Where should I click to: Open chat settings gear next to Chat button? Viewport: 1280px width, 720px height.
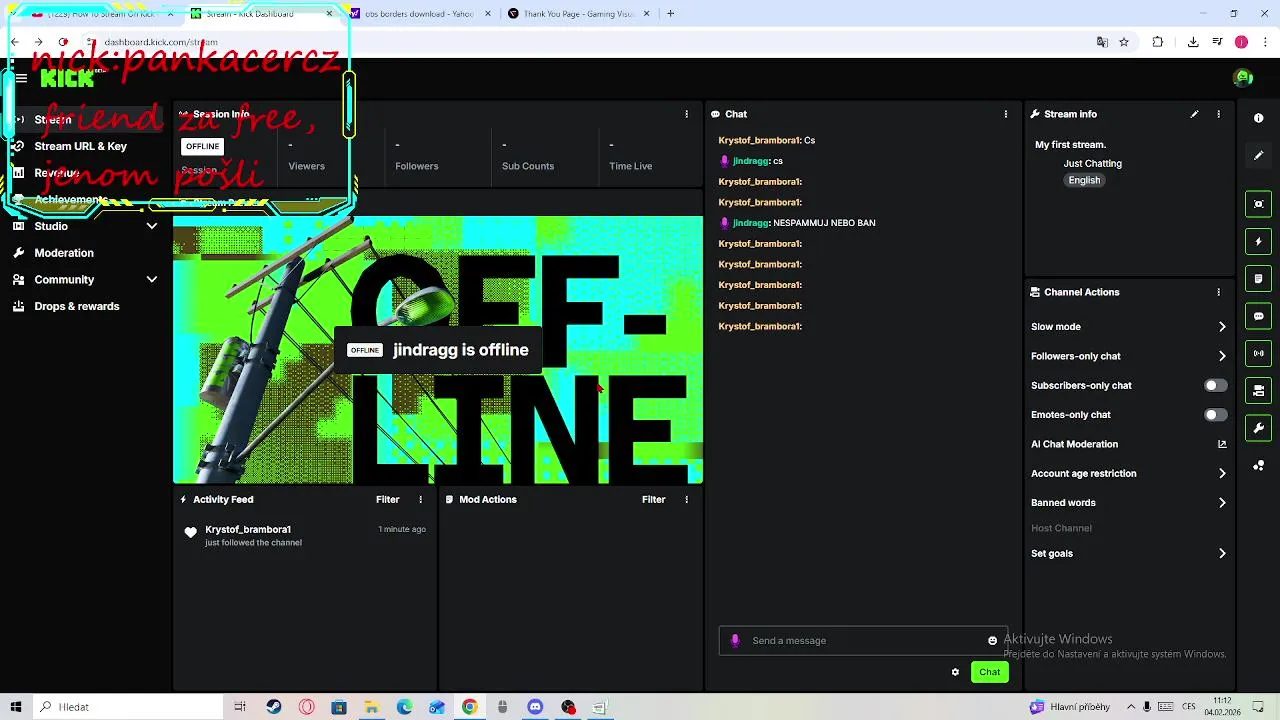(955, 672)
